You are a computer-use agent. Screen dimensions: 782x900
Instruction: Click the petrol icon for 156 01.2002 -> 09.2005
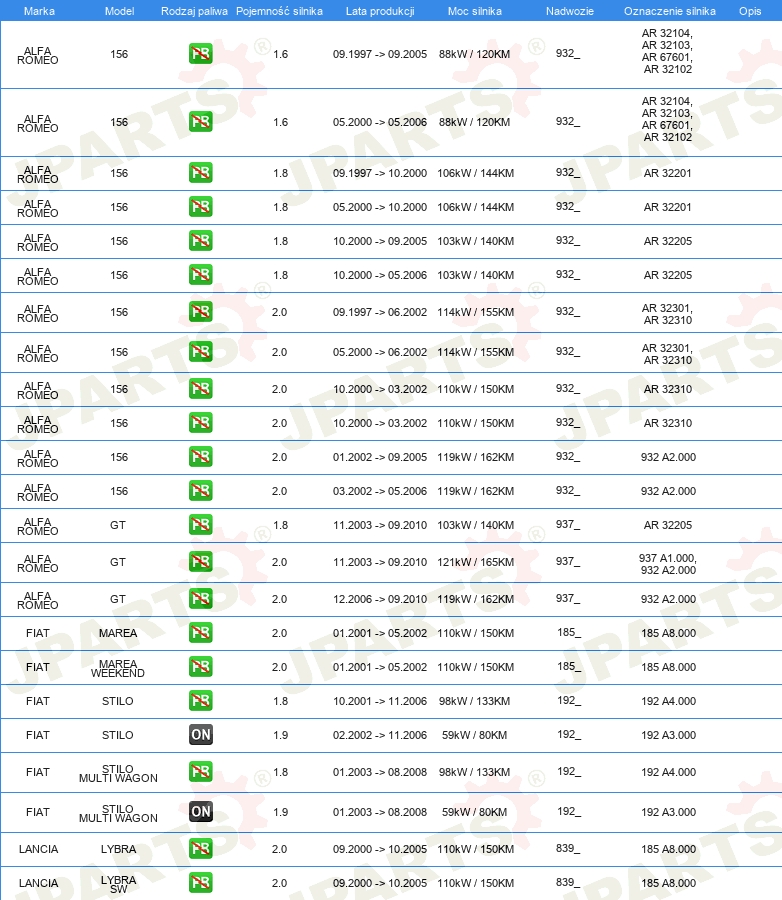click(200, 457)
